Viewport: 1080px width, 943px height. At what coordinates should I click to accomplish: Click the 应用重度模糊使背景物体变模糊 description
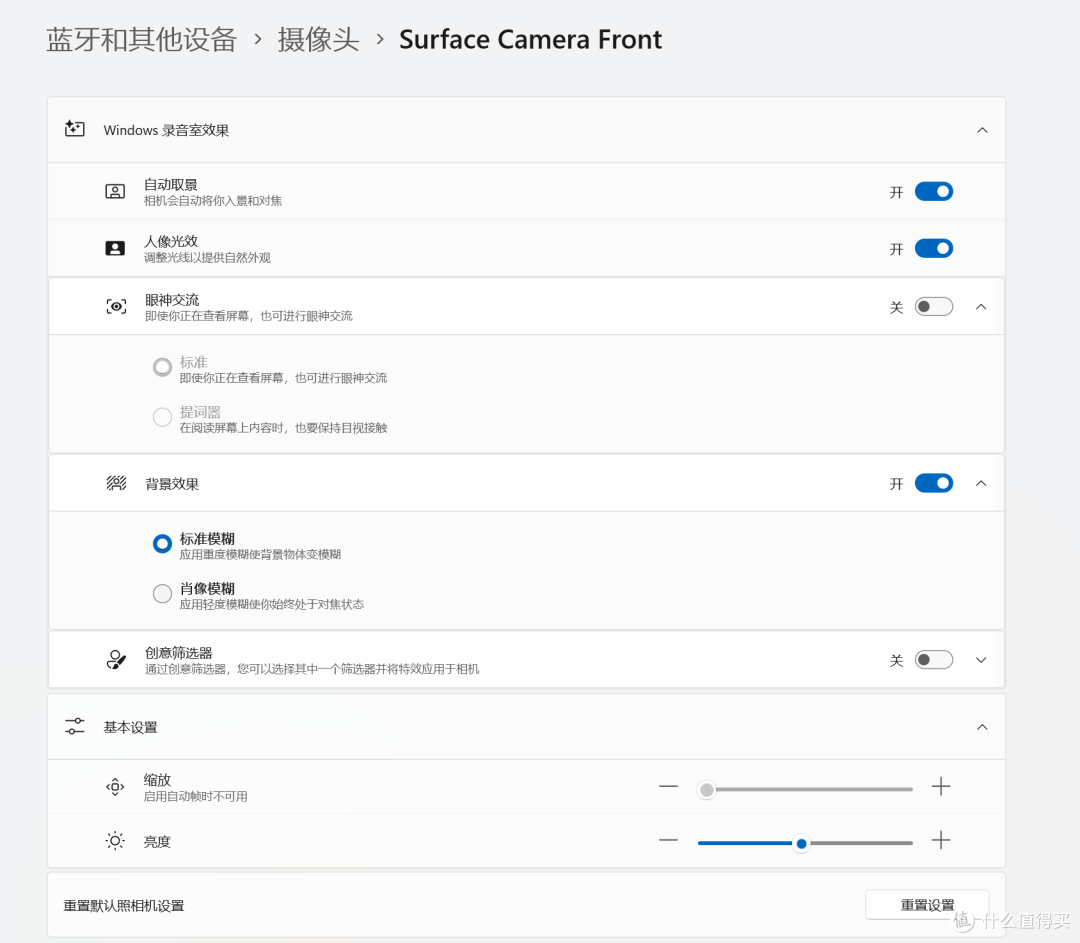tap(260, 555)
